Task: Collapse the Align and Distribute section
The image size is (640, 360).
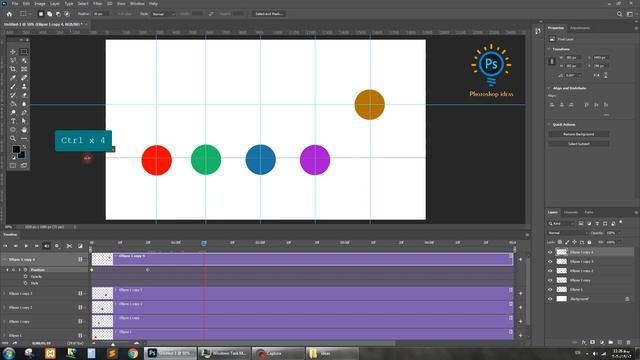Action: tap(549, 88)
